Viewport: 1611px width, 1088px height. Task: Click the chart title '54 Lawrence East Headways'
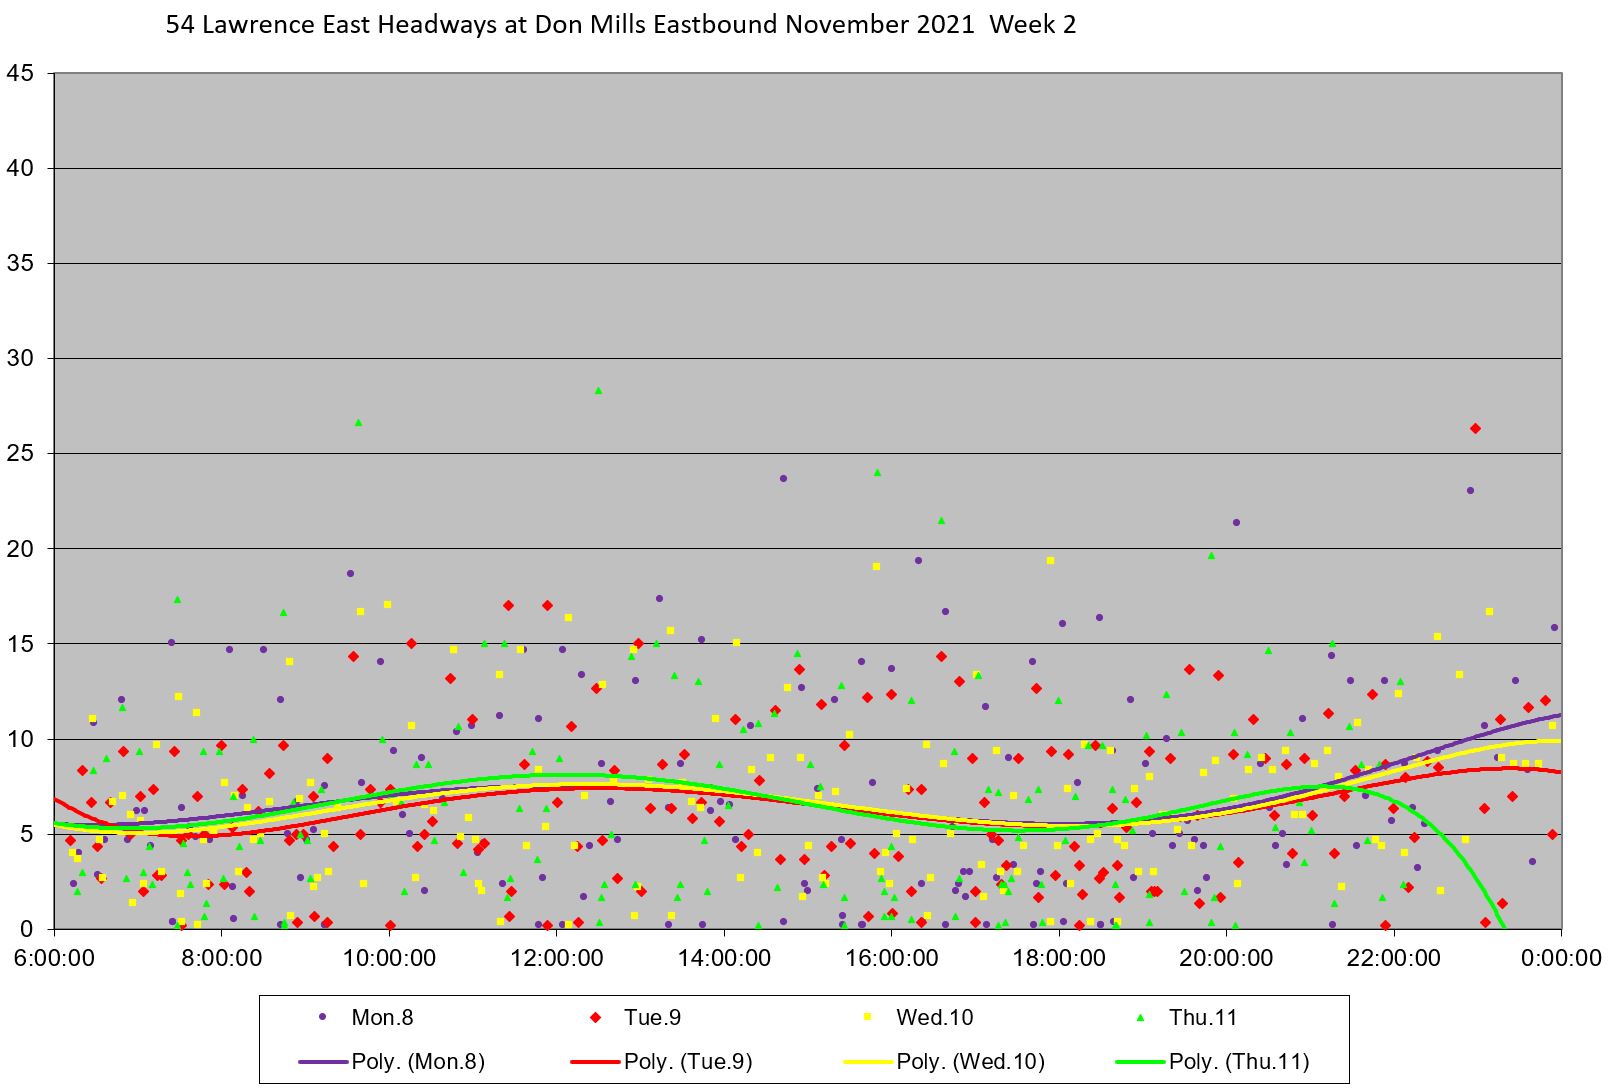coord(620,25)
